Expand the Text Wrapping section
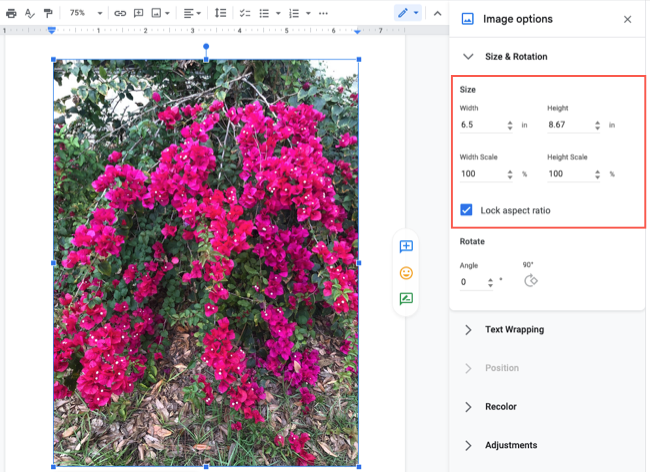Image resolution: width=650 pixels, height=472 pixels. 514,329
